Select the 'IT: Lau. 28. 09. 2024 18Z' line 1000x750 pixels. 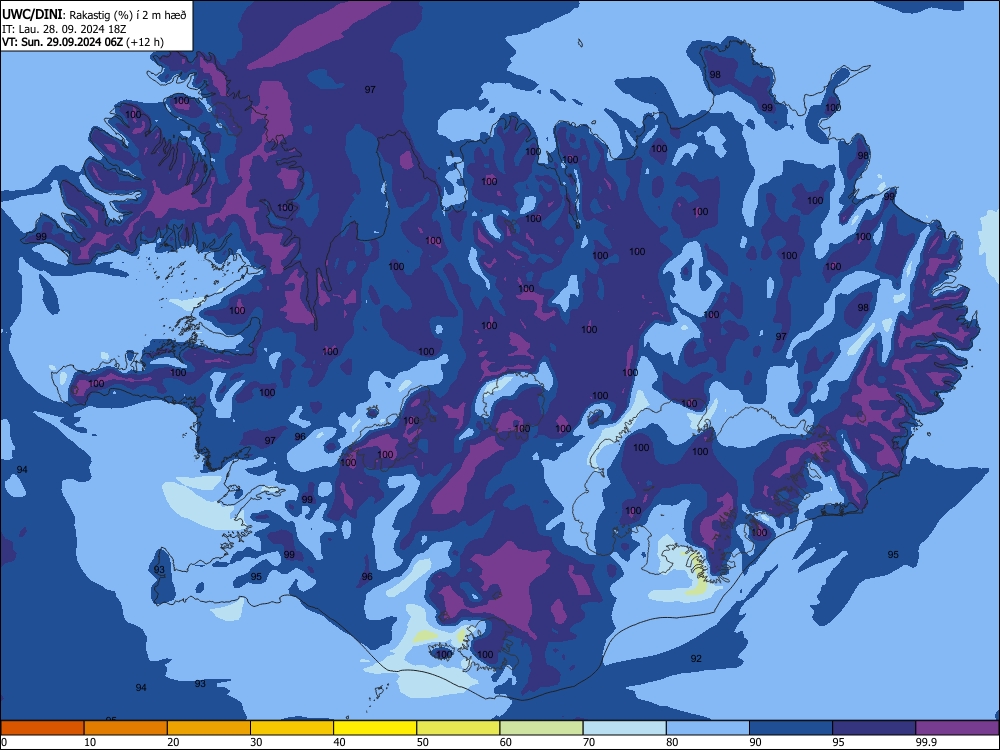click(64, 29)
